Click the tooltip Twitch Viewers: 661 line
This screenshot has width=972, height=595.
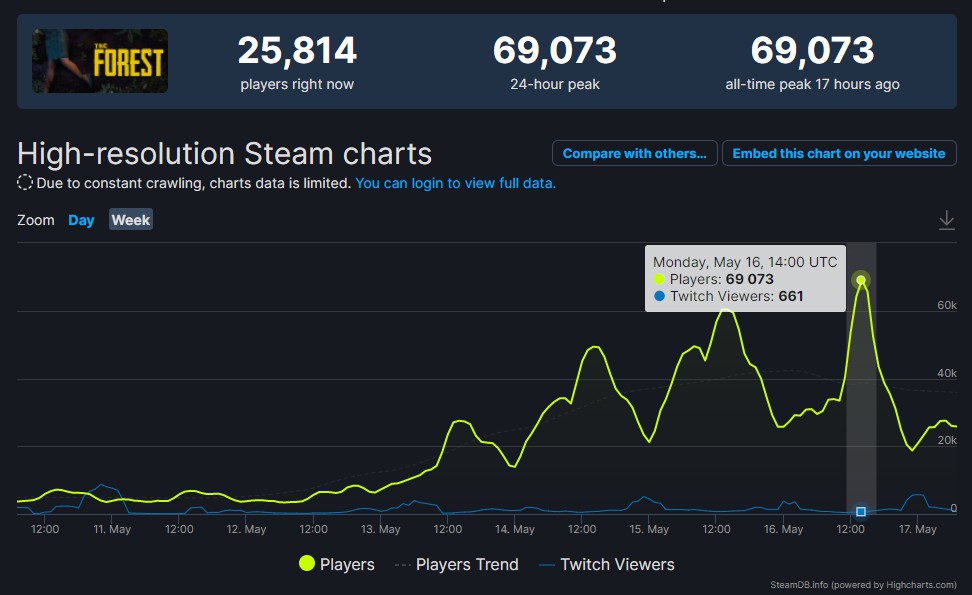pos(728,296)
